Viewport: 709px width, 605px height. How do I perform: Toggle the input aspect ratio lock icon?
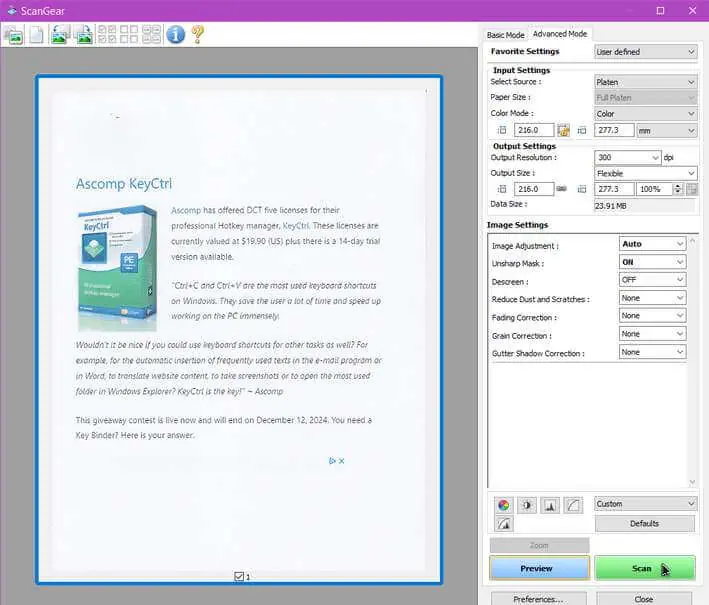[563, 130]
